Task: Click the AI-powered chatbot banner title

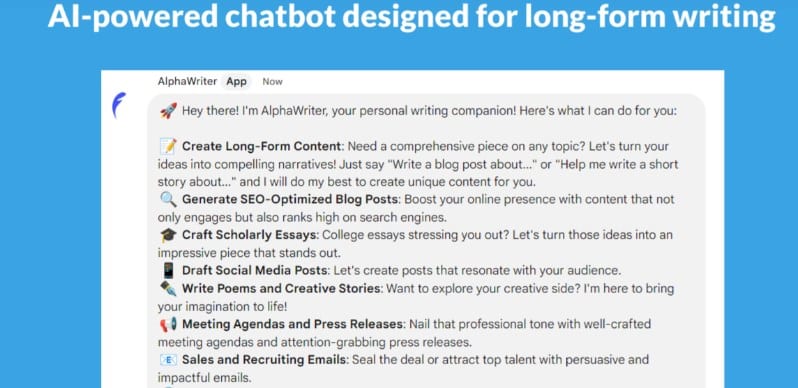Action: click(412, 17)
